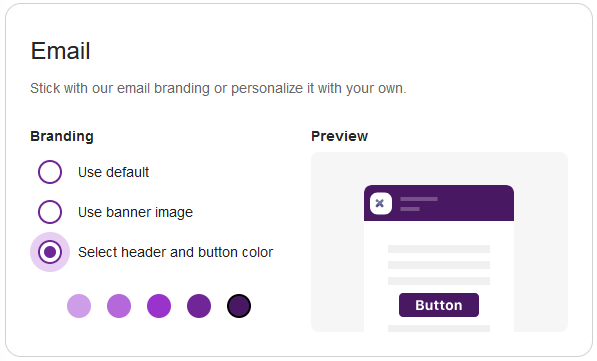Pick the second light purple swatch
Viewport: 597px width, 361px height.
pyautogui.click(x=119, y=306)
